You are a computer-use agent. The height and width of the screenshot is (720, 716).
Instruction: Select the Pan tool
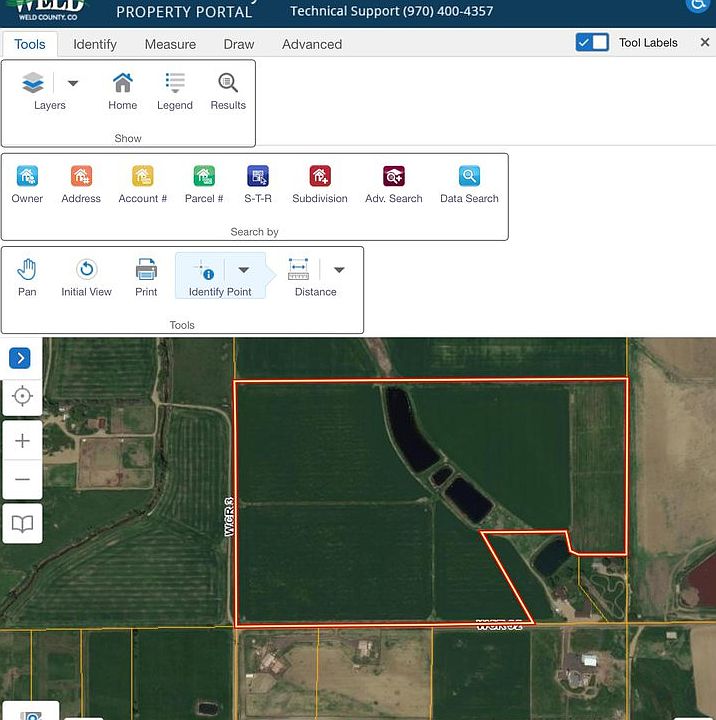[27, 277]
